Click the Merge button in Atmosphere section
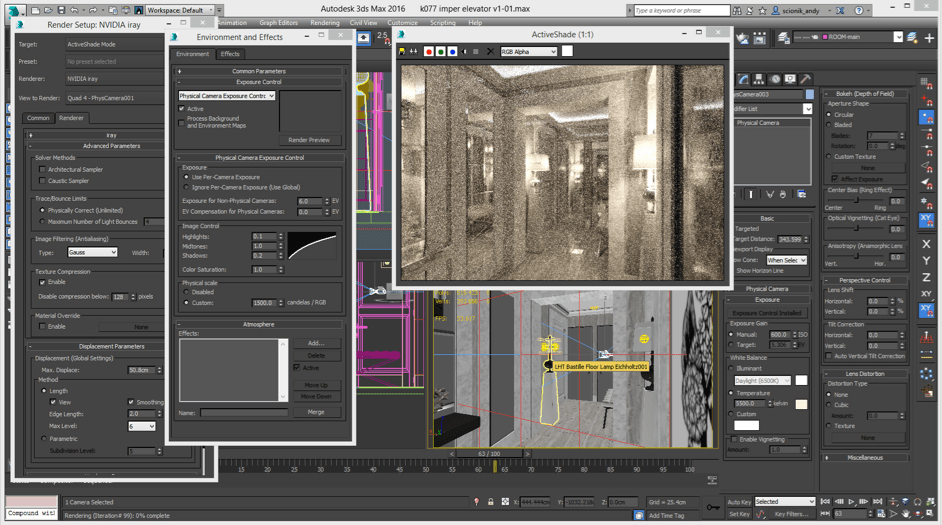 pos(316,412)
